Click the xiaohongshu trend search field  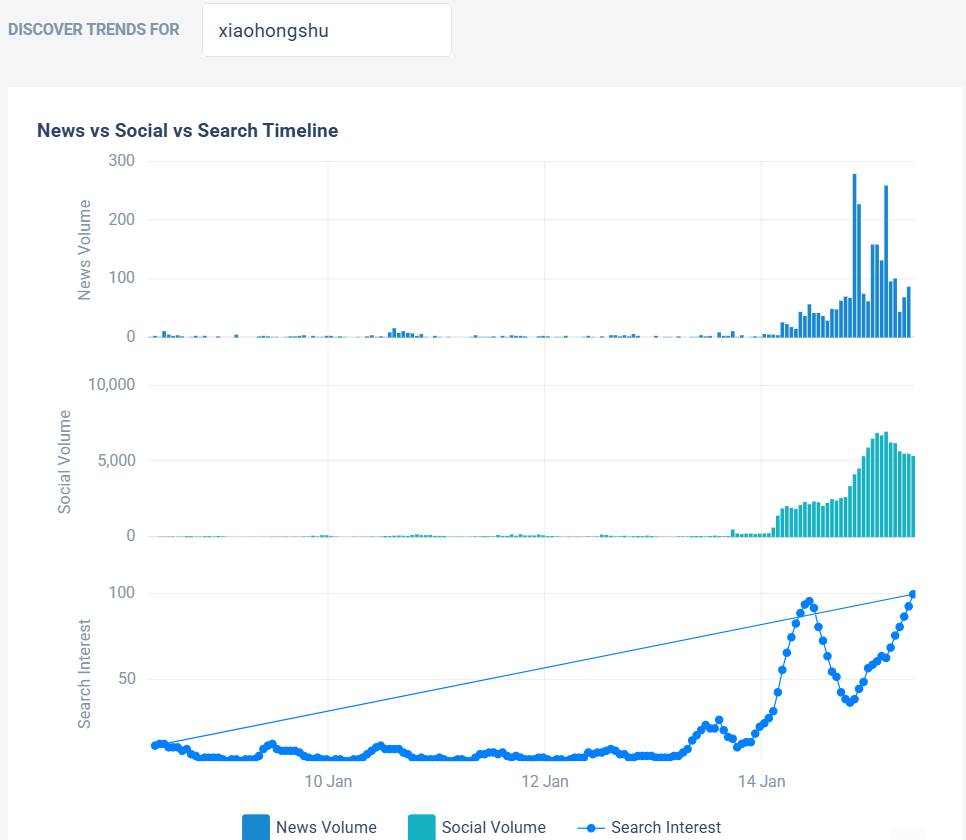pos(327,30)
